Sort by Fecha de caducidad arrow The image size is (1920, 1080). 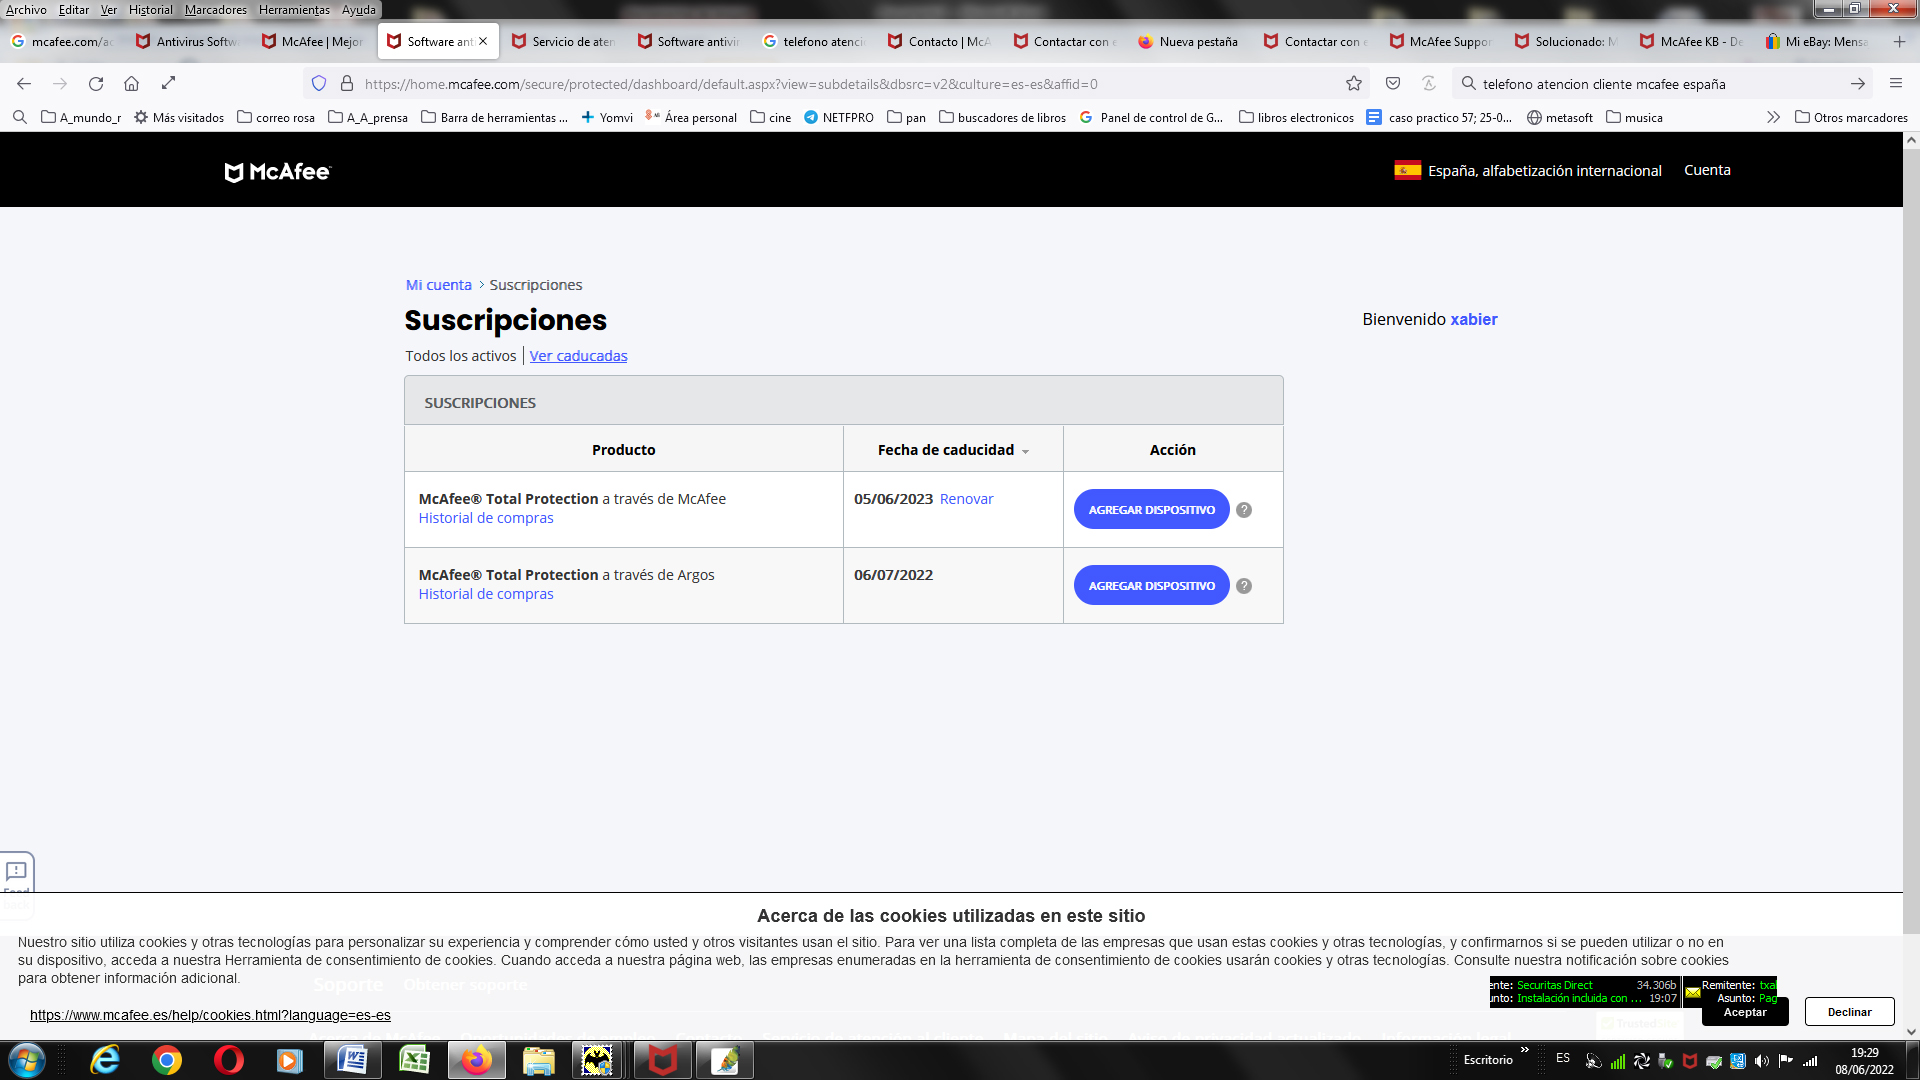(x=1025, y=452)
